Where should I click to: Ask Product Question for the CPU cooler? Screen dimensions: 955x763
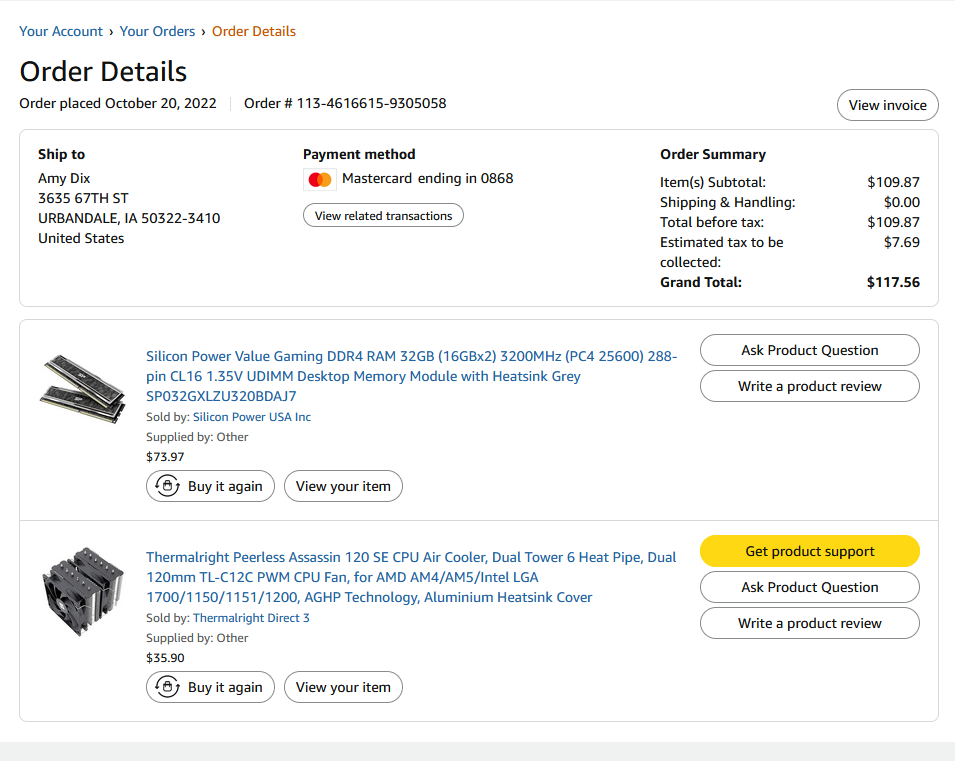[809, 587]
